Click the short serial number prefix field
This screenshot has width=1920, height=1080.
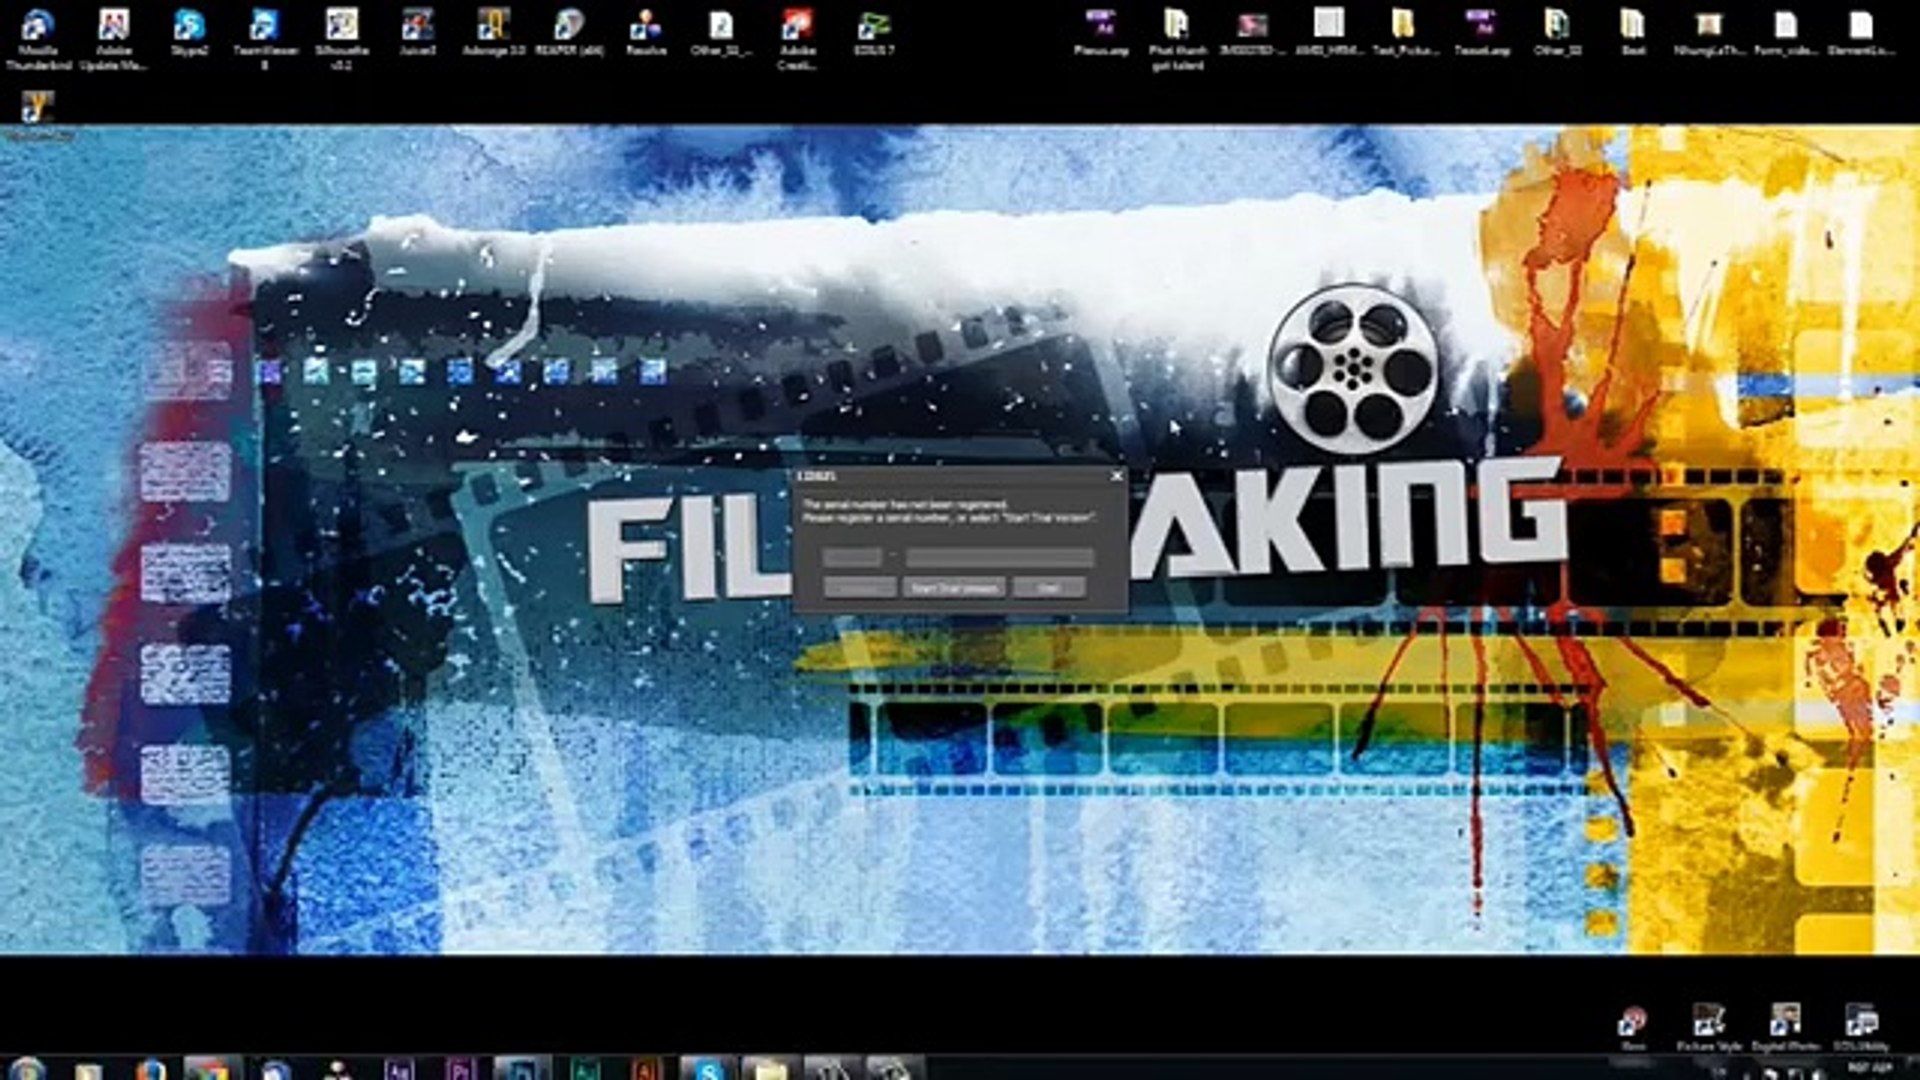(853, 557)
